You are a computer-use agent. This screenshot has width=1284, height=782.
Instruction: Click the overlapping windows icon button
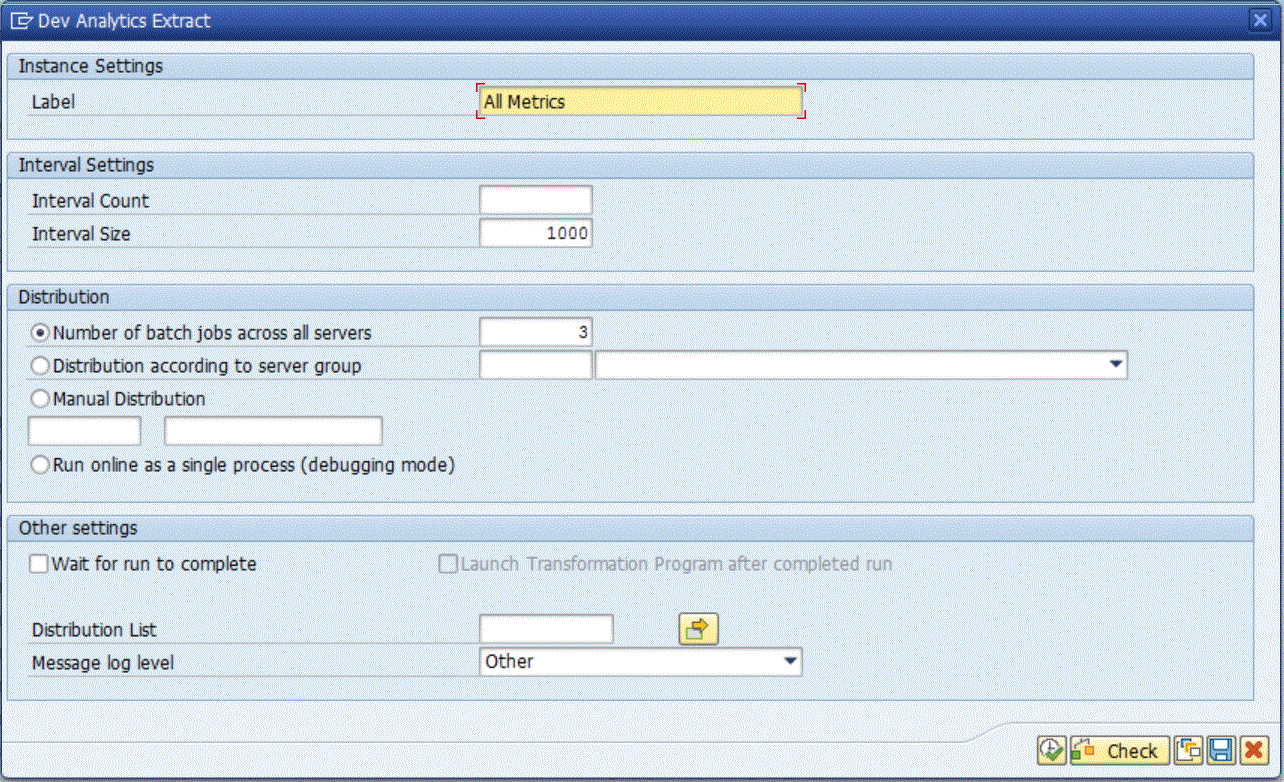[x=1188, y=750]
